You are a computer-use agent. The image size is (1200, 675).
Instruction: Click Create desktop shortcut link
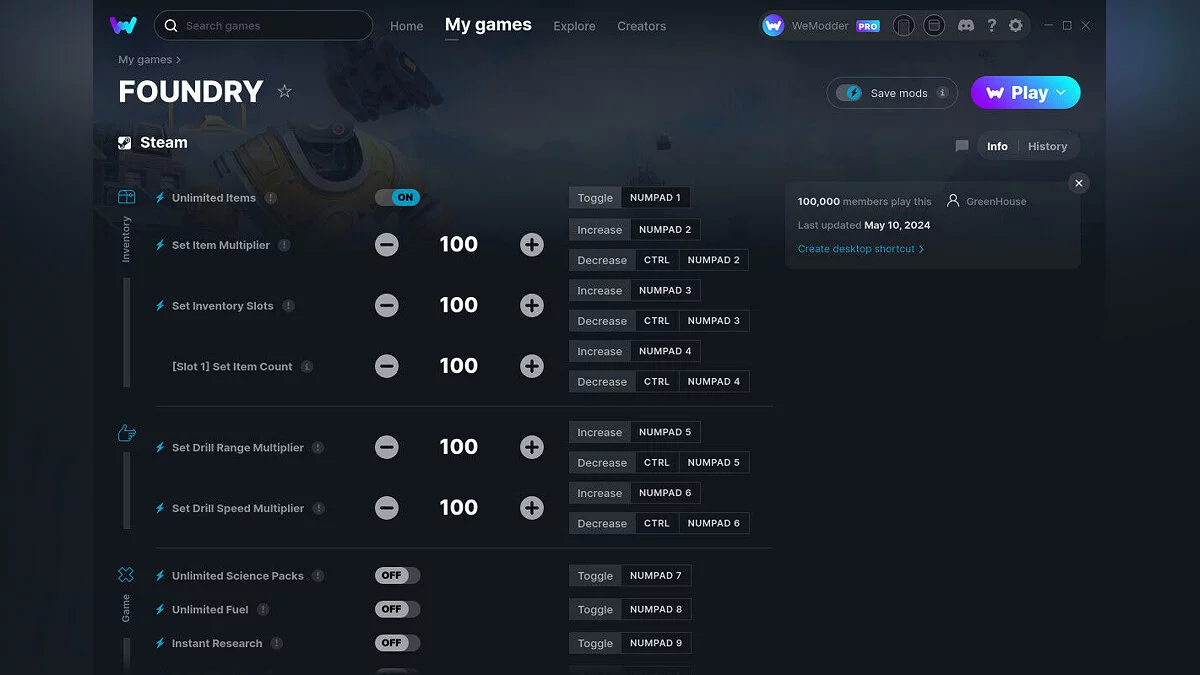(861, 249)
